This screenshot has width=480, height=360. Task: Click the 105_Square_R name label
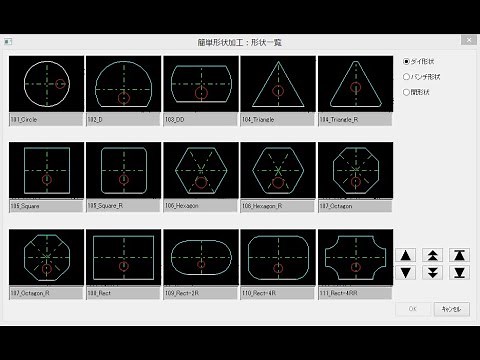click(123, 206)
